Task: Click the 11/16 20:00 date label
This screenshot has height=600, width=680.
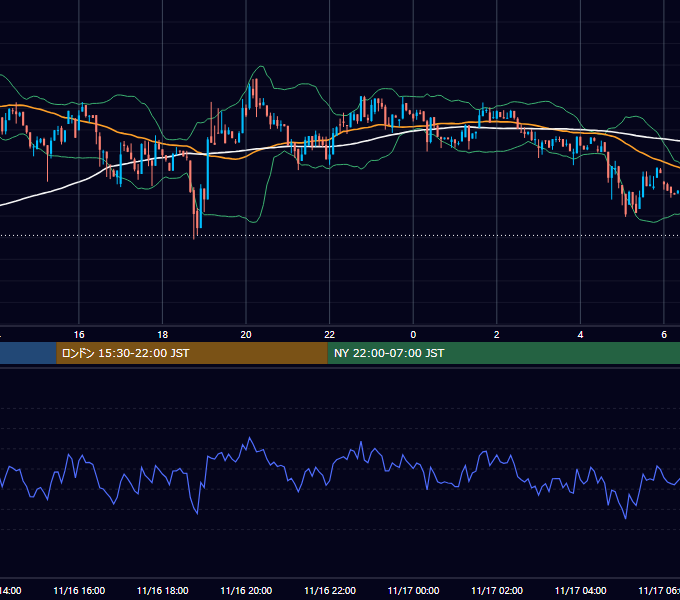Action: 246,590
